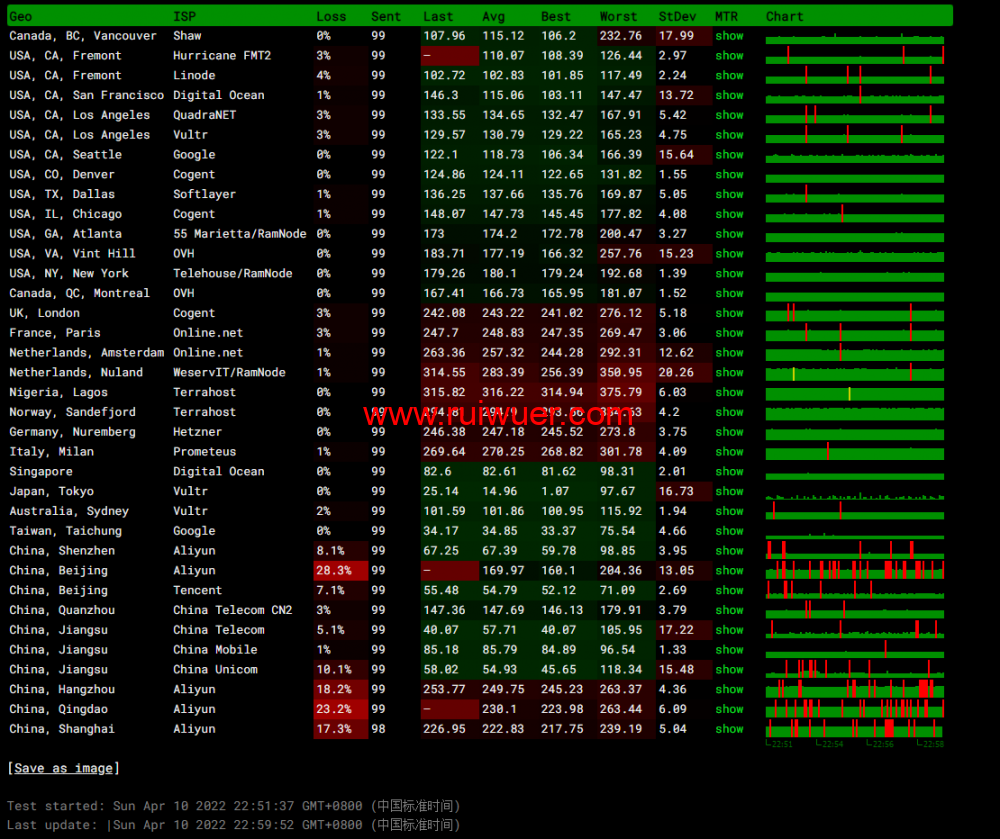Select the 28.3% loss cell for Beijing Aliyun

click(334, 570)
